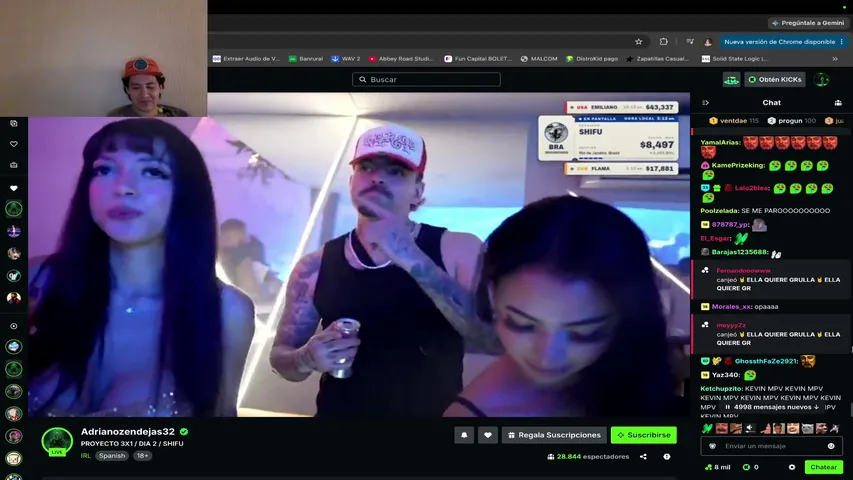Click username Morales_xx in chat
Image resolution: width=853 pixels, height=480 pixels.
(x=732, y=307)
